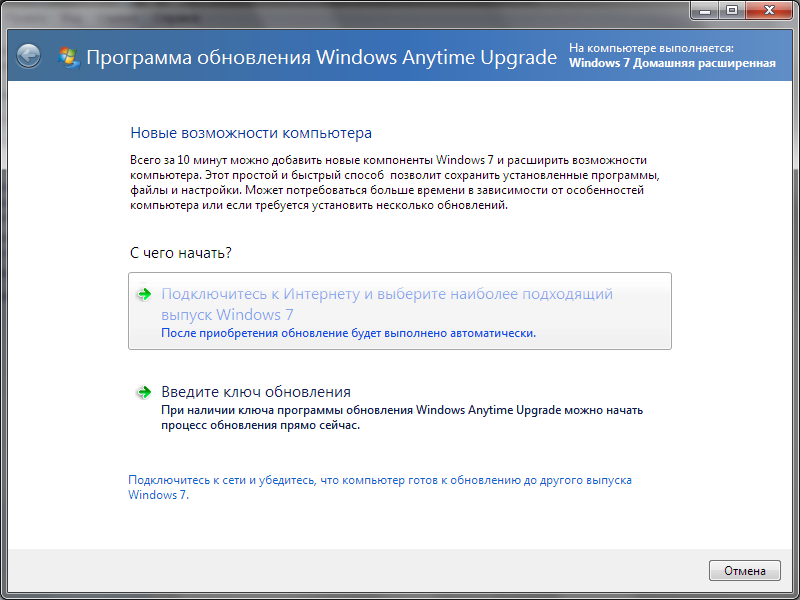800x600 pixels.
Task: Click title 'Программа обновления Windows Anytime Upgrade'
Action: [x=321, y=57]
